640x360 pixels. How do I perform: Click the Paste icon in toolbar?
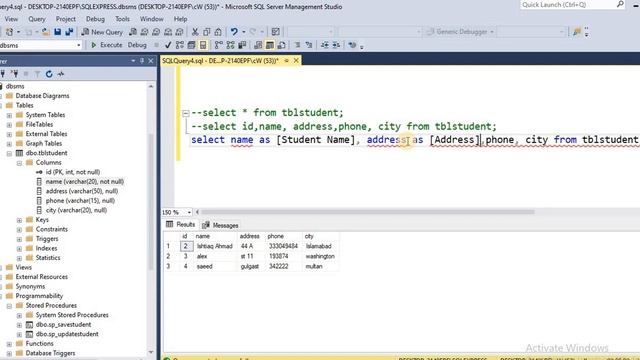tap(218, 32)
